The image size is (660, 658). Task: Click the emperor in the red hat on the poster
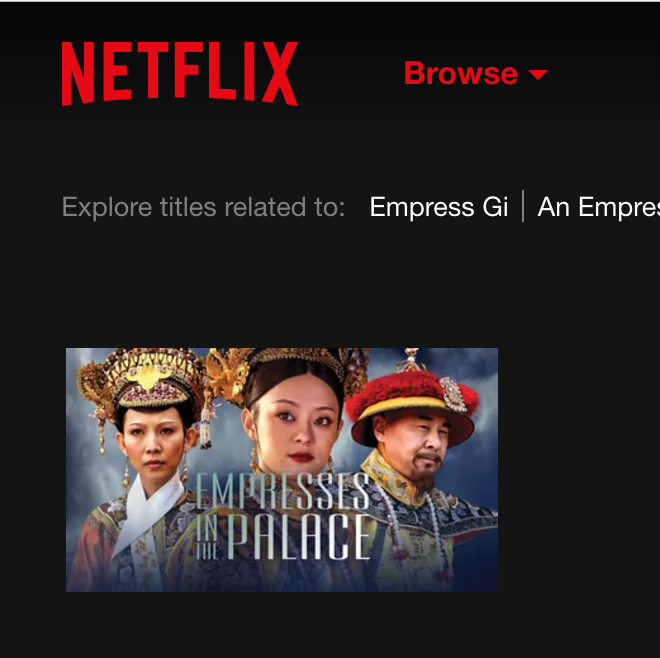[x=417, y=438]
